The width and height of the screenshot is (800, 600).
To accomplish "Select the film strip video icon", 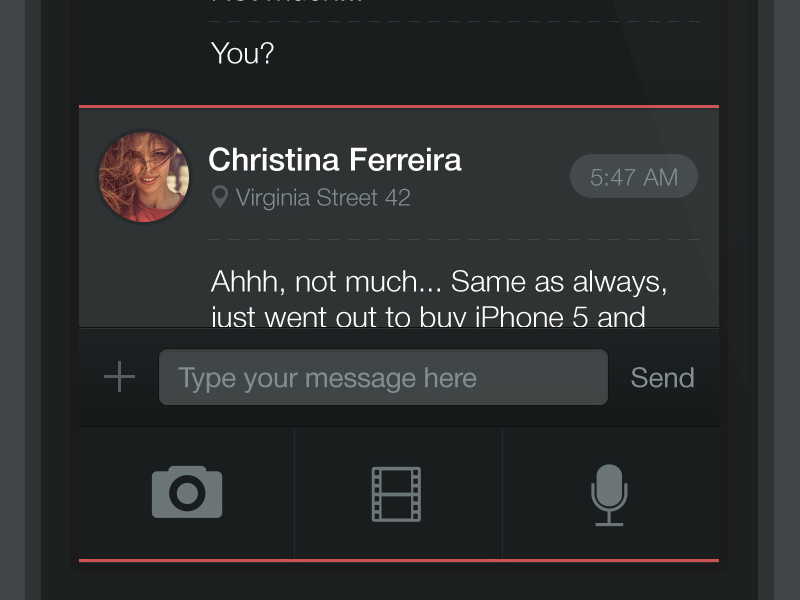I will [397, 494].
